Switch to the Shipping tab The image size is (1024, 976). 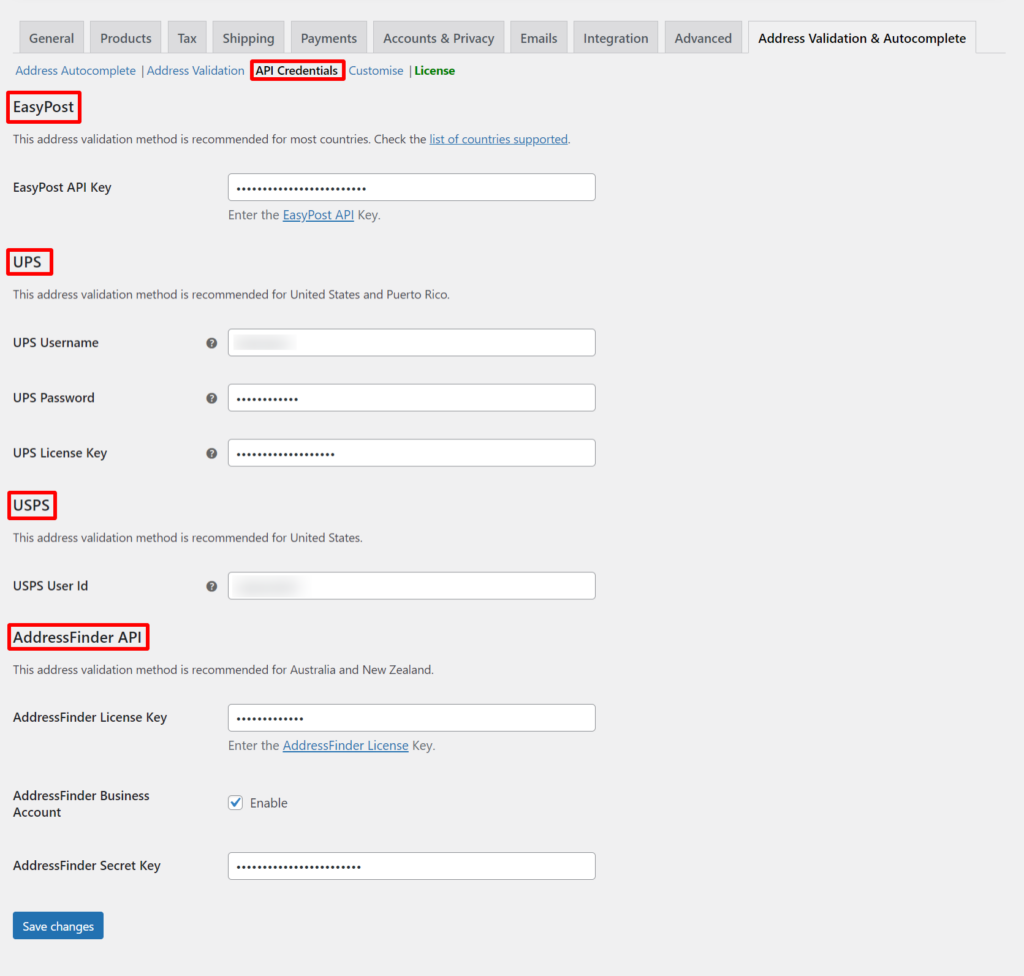(248, 37)
